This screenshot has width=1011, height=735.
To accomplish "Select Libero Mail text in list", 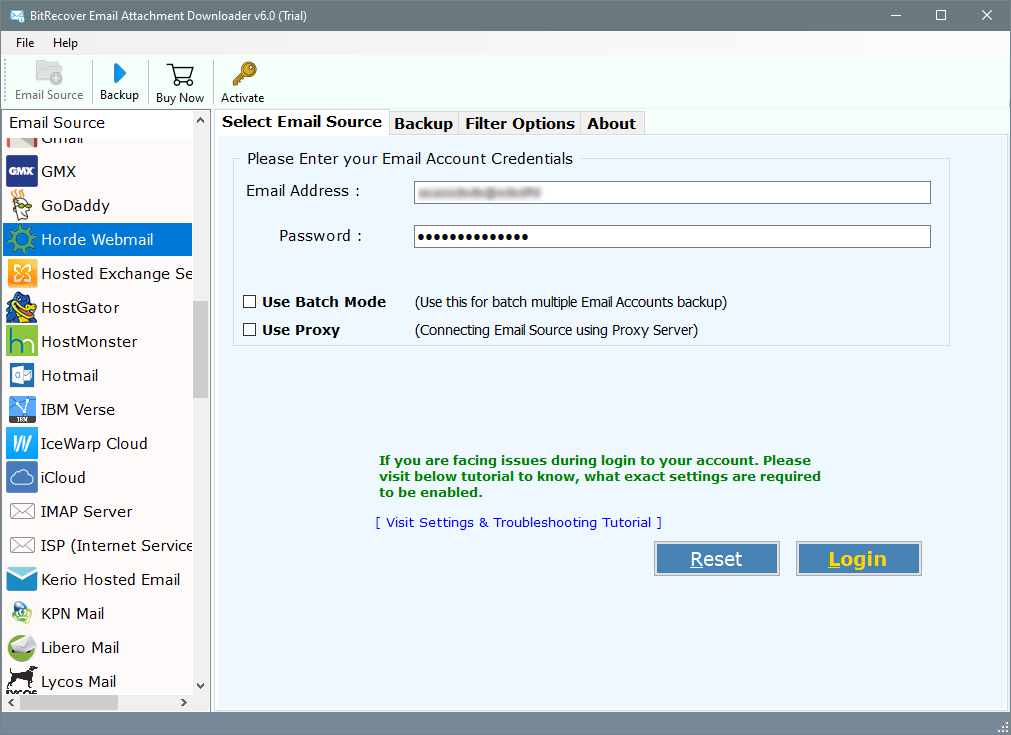I will (x=80, y=647).
